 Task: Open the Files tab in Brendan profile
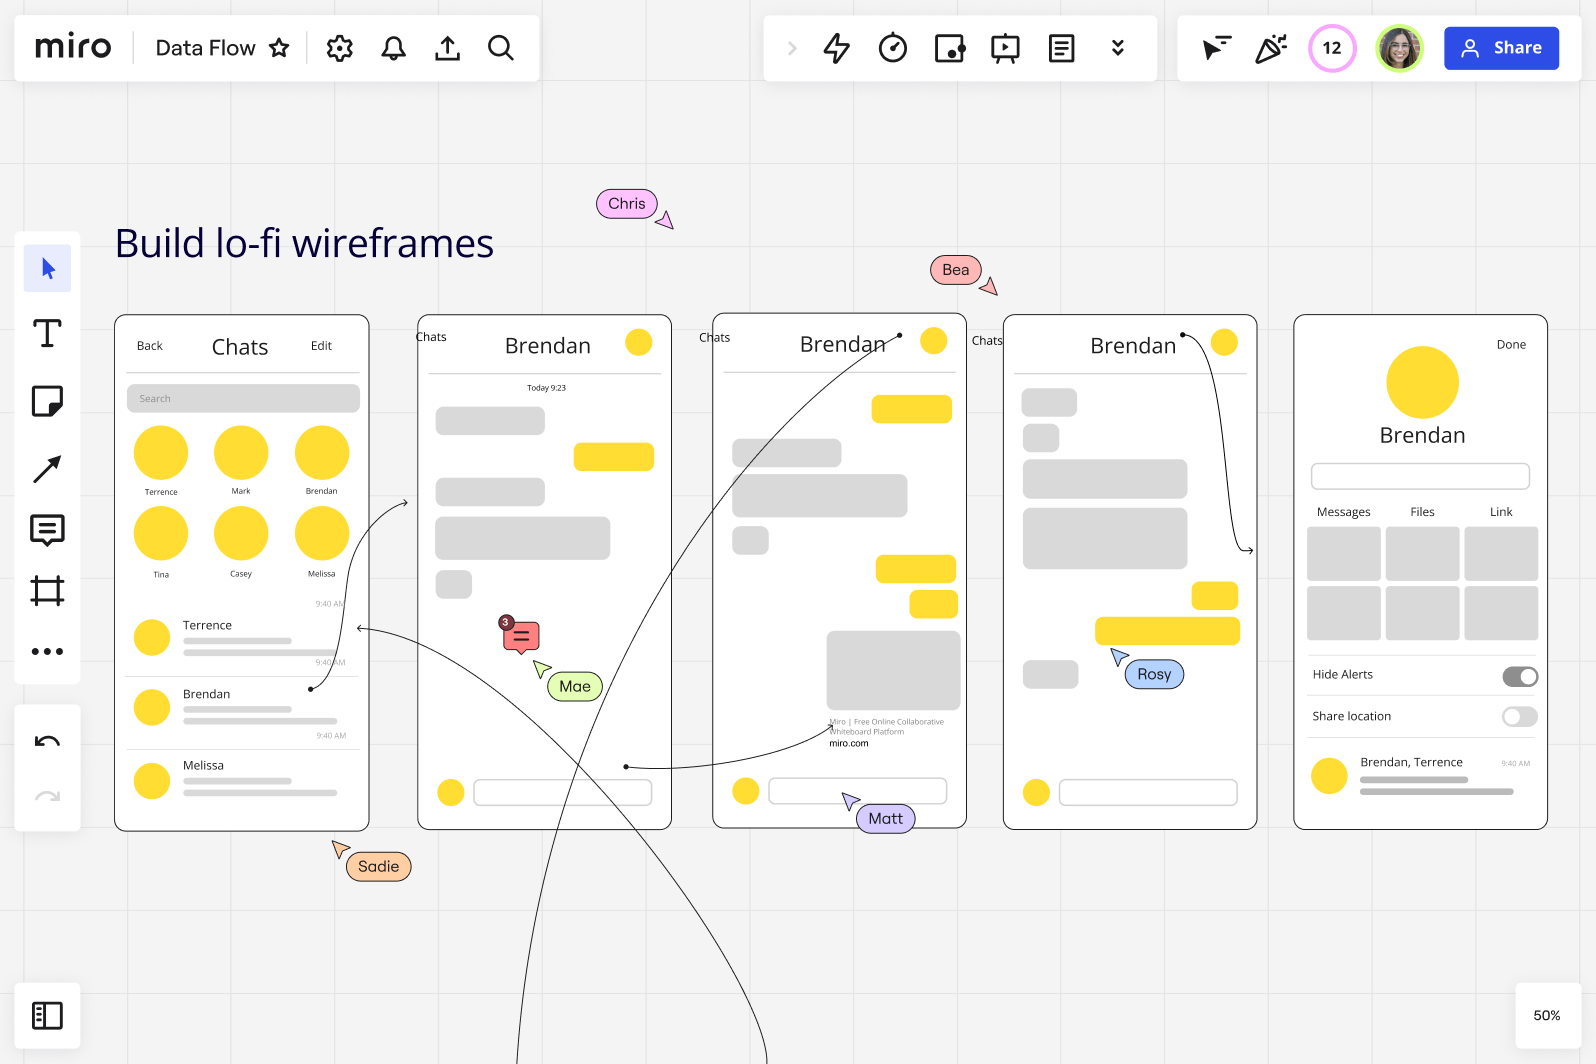(1422, 512)
